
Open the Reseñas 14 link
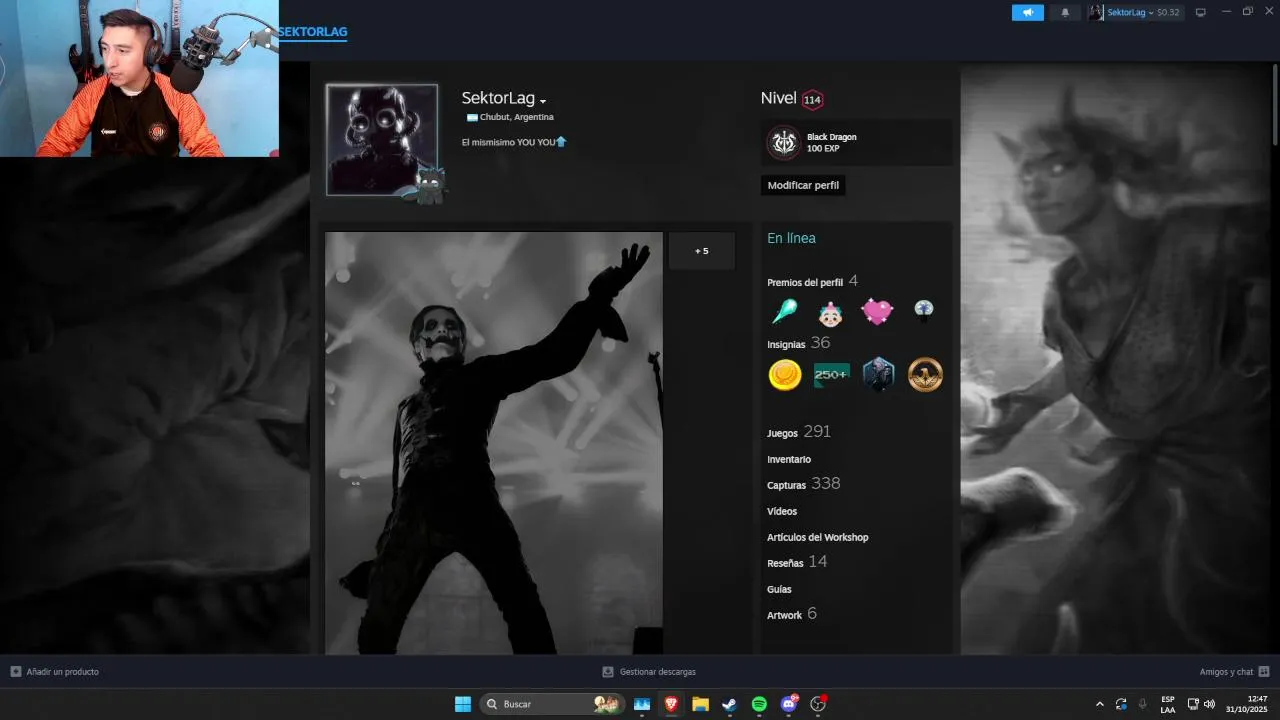coord(797,562)
